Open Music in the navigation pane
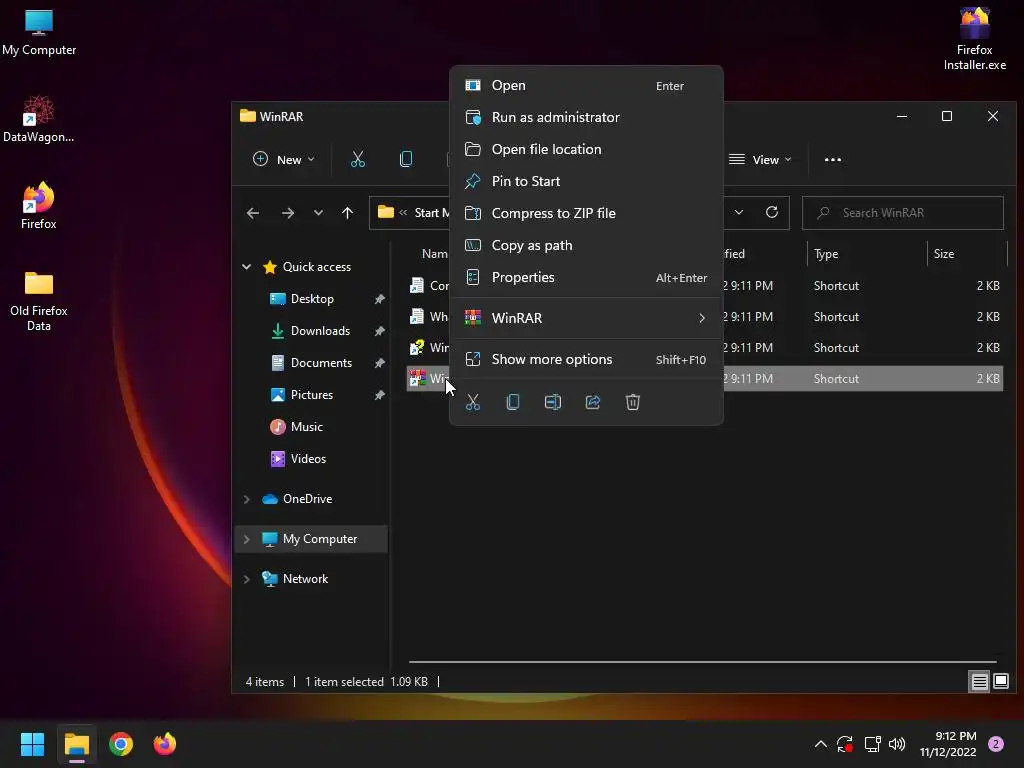Image resolution: width=1024 pixels, height=768 pixels. pos(306,426)
